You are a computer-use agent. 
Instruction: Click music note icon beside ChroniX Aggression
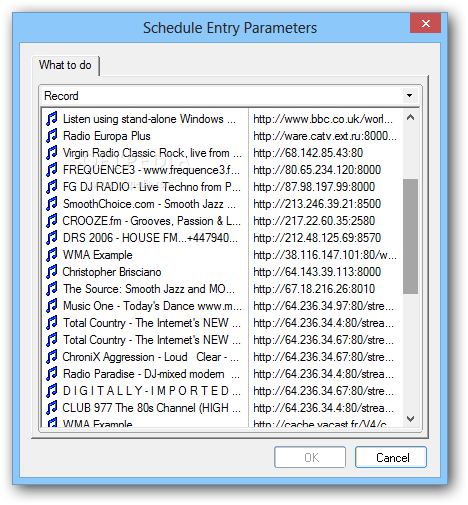pyautogui.click(x=52, y=357)
